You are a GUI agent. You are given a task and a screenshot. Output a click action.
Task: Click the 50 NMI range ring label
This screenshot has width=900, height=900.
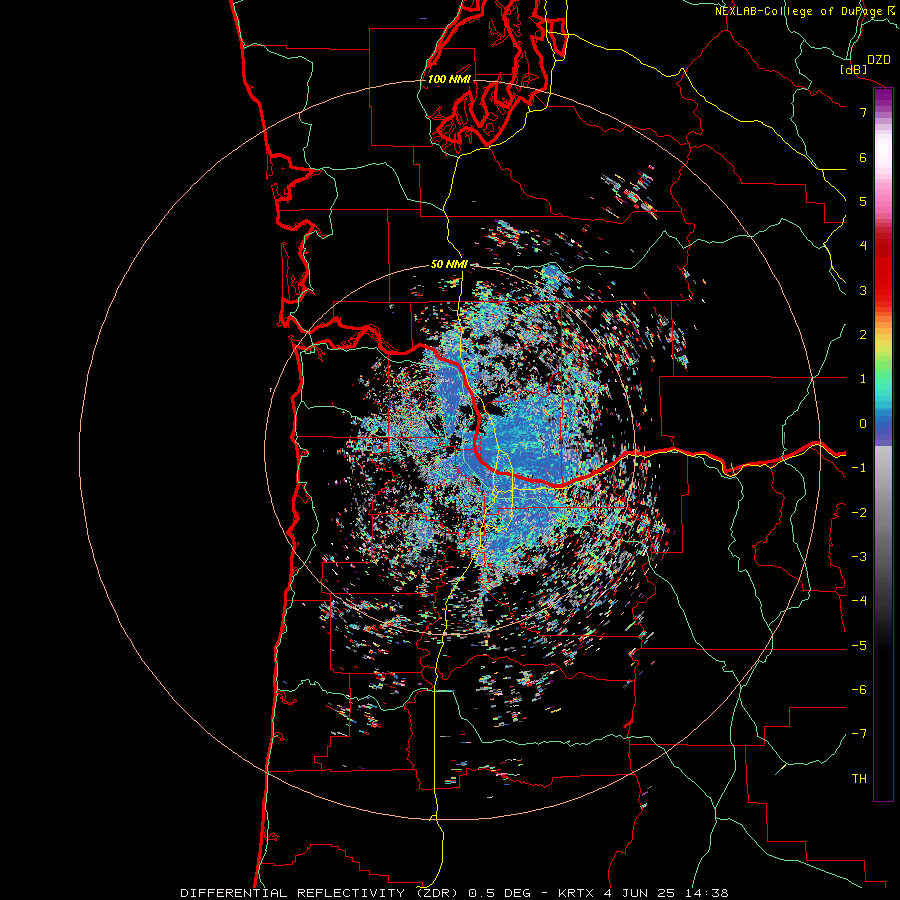[449, 265]
